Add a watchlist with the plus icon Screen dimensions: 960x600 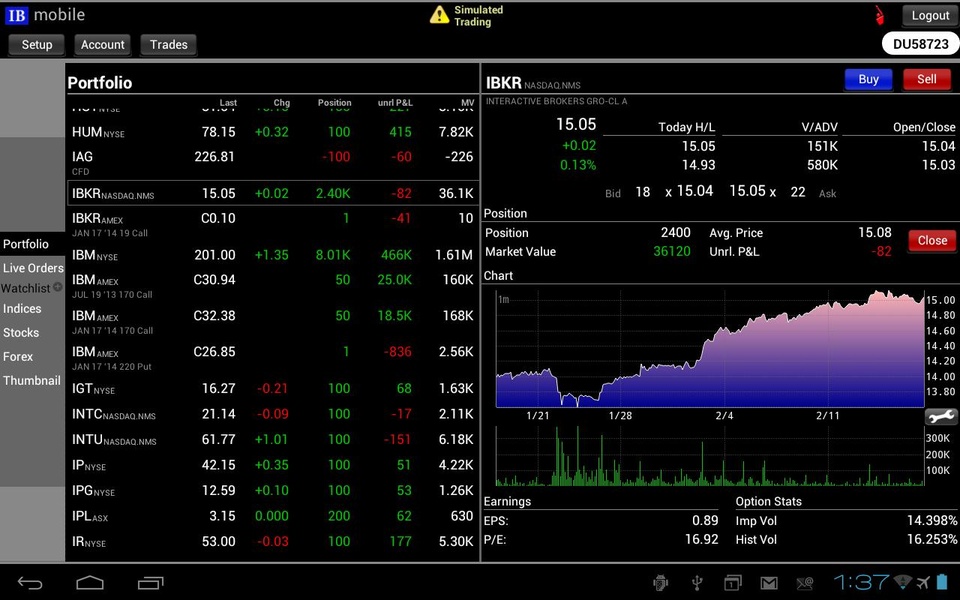[58, 287]
